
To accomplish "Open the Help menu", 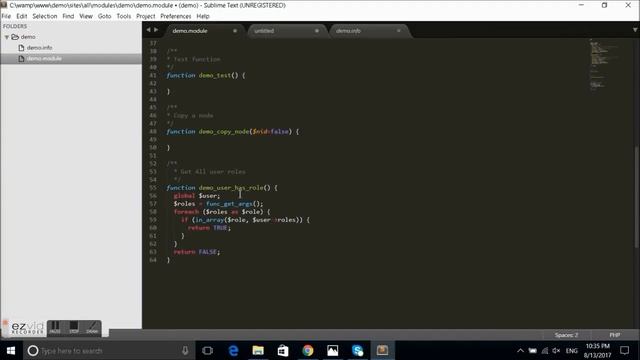I will (203, 16).
